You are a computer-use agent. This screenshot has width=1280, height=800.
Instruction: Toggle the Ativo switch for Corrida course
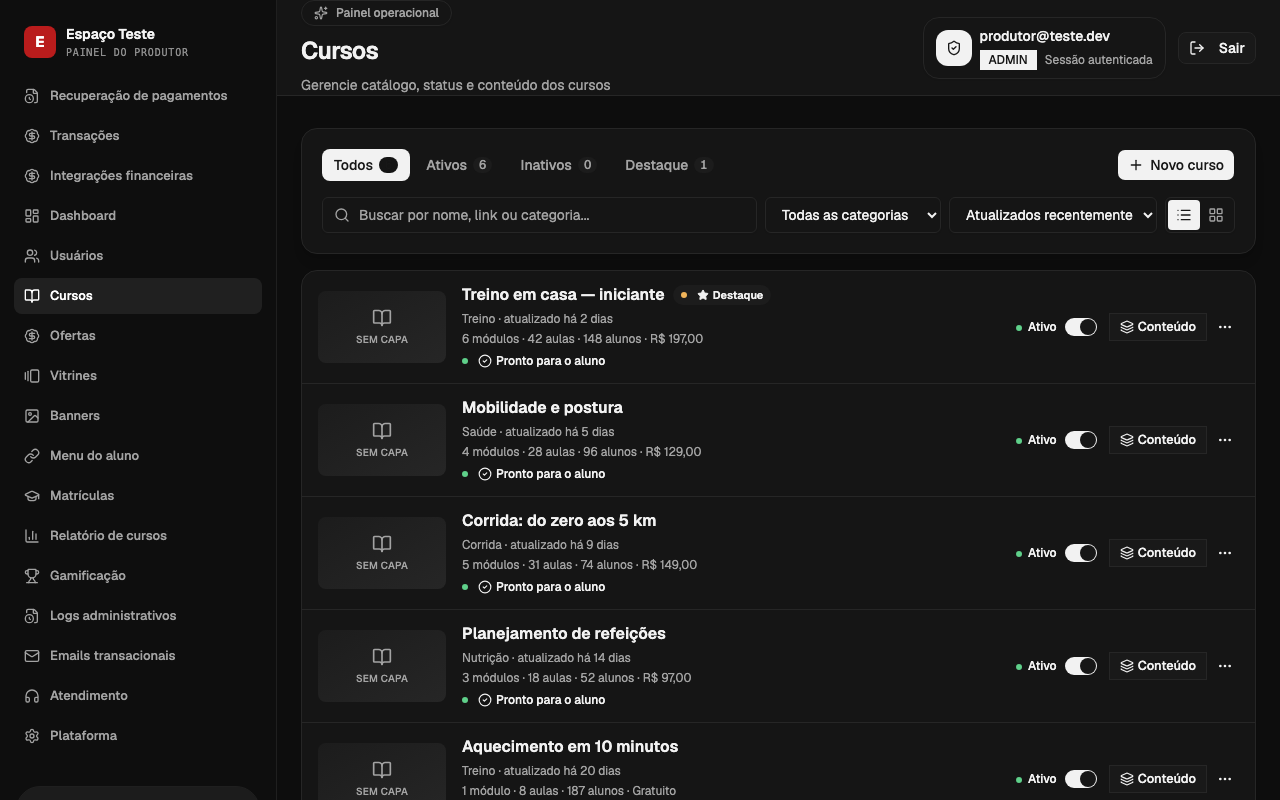[x=1081, y=553]
